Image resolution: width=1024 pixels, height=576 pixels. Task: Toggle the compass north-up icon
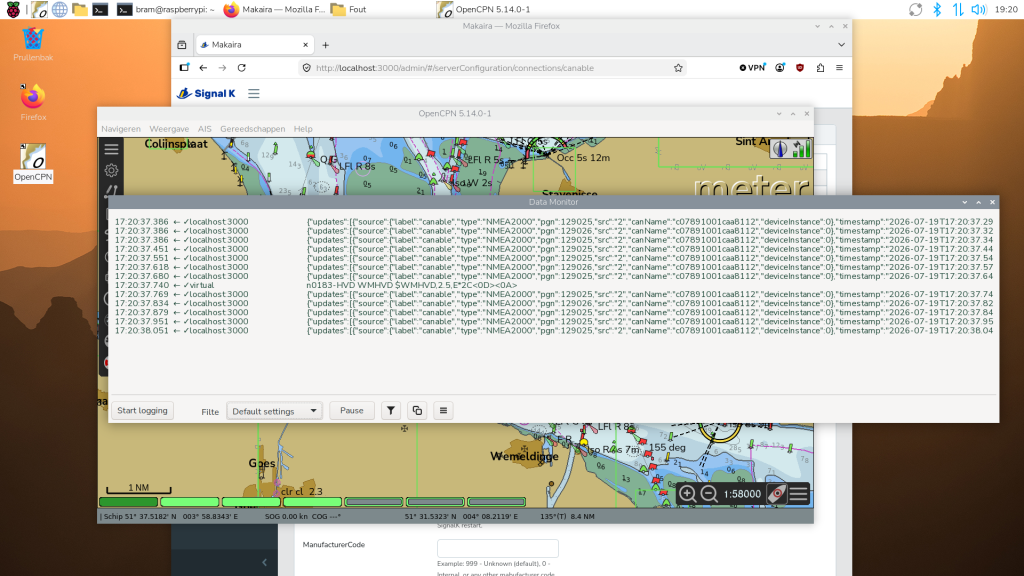coord(780,149)
